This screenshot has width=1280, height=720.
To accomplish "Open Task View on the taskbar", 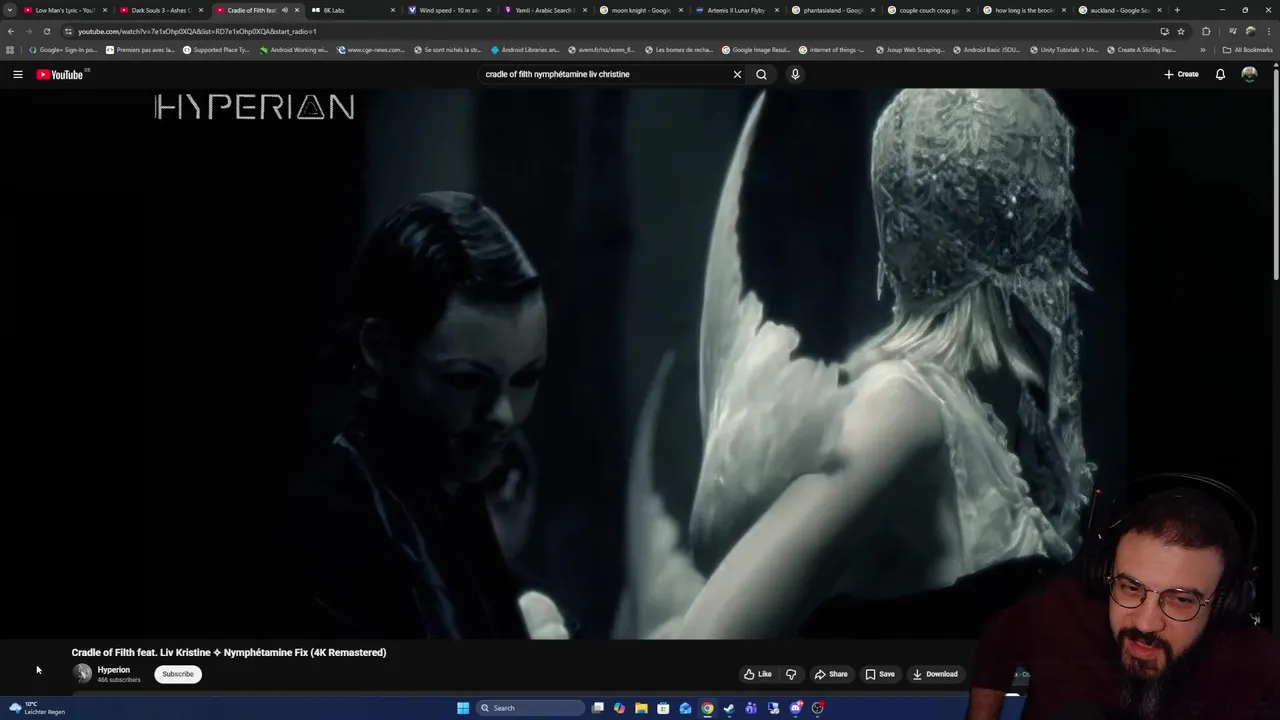I will point(598,708).
